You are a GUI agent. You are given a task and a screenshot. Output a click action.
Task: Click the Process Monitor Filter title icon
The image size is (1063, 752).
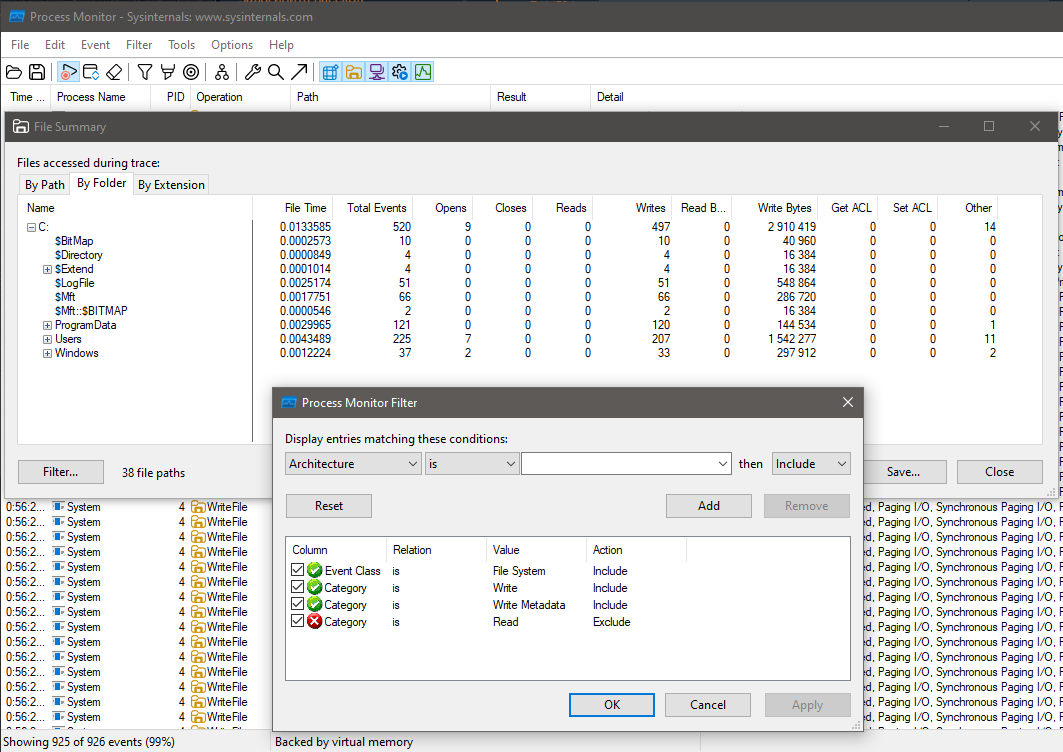289,403
